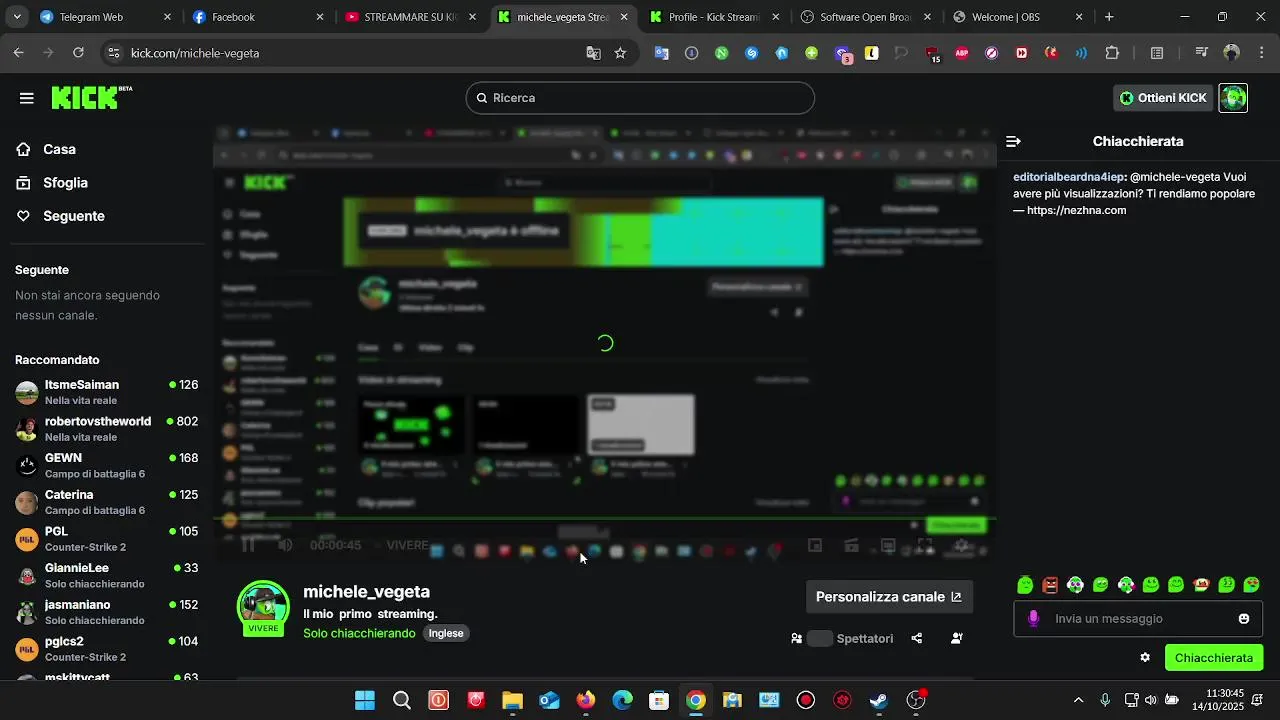Click the Windows Start button

coord(365,700)
